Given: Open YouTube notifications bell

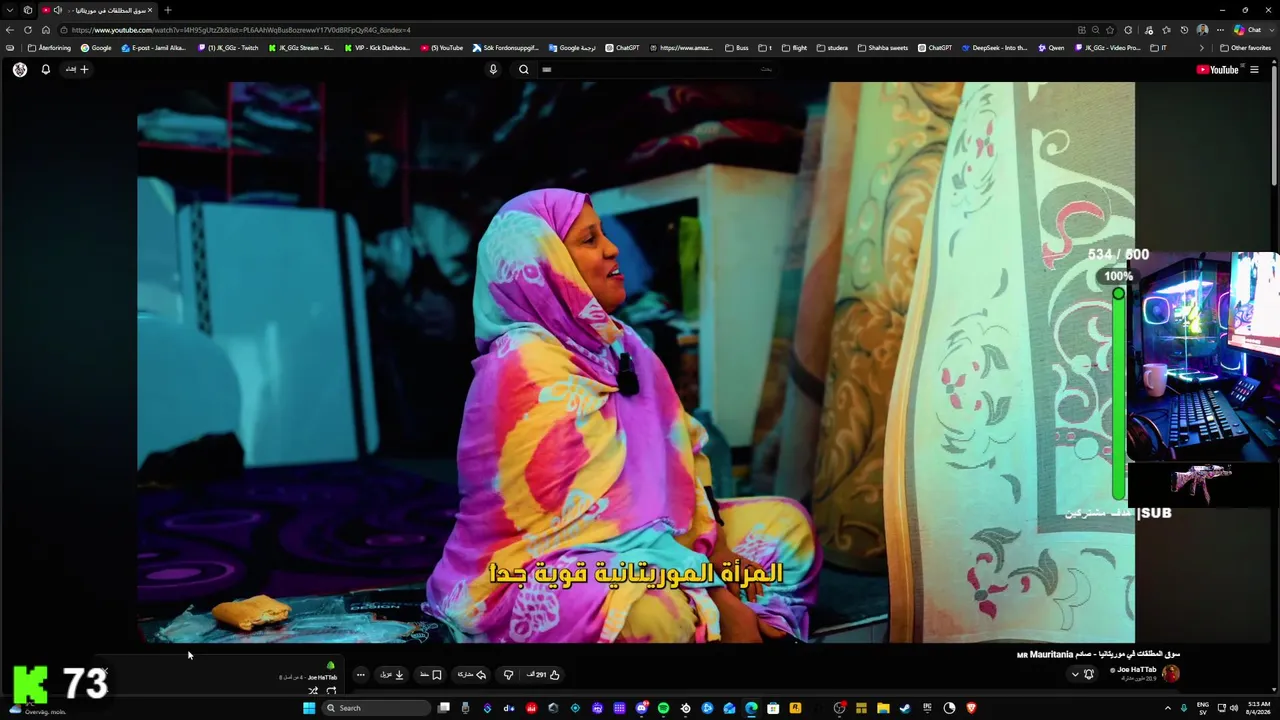Looking at the screenshot, I should [45, 70].
